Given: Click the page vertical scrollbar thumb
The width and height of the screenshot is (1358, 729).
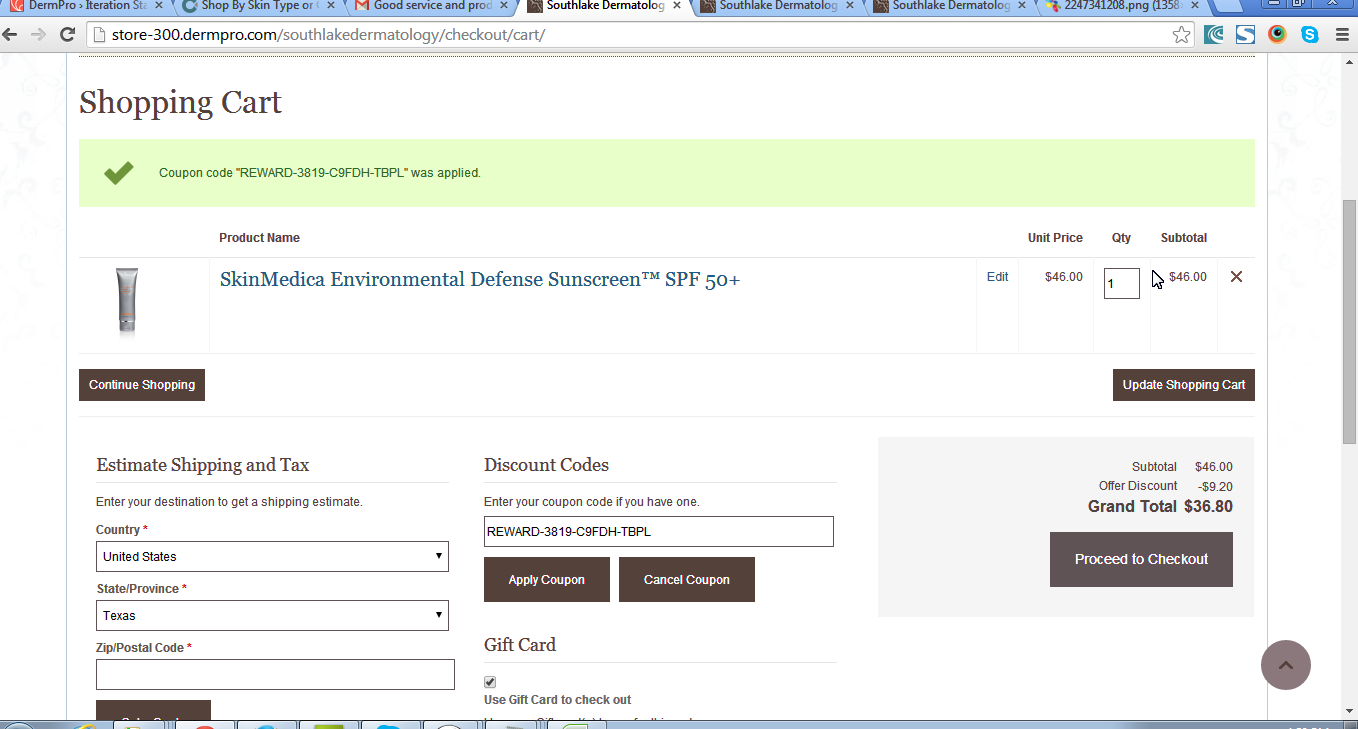Looking at the screenshot, I should [1349, 320].
